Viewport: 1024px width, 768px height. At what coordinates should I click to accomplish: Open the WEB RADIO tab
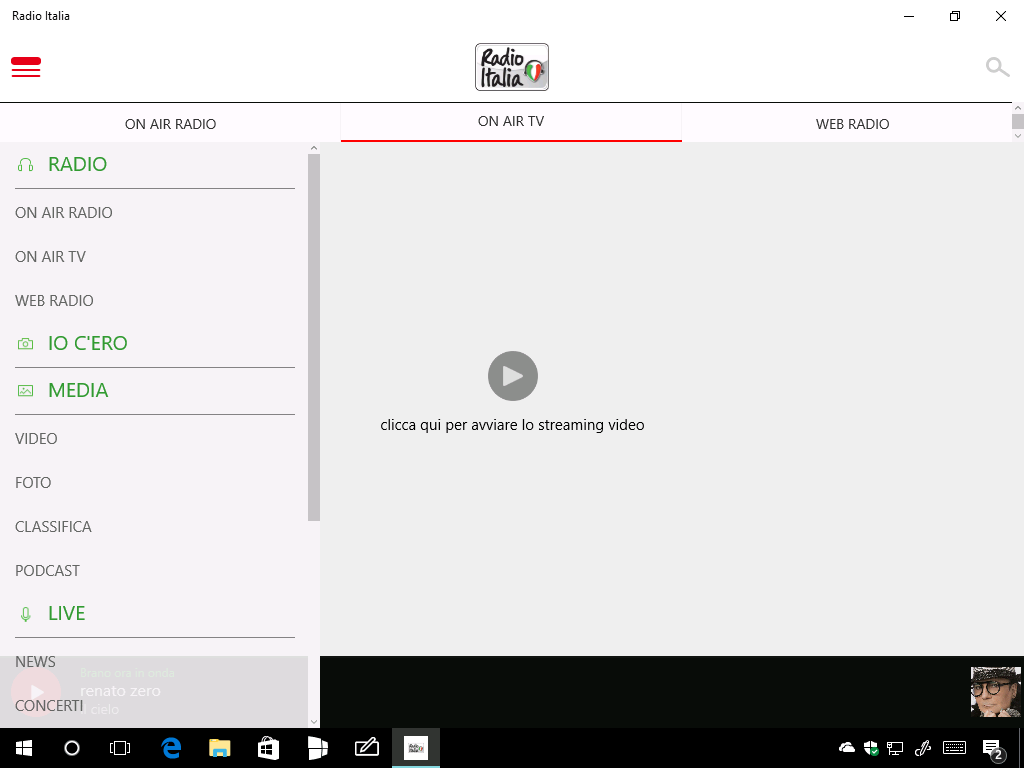pos(852,124)
